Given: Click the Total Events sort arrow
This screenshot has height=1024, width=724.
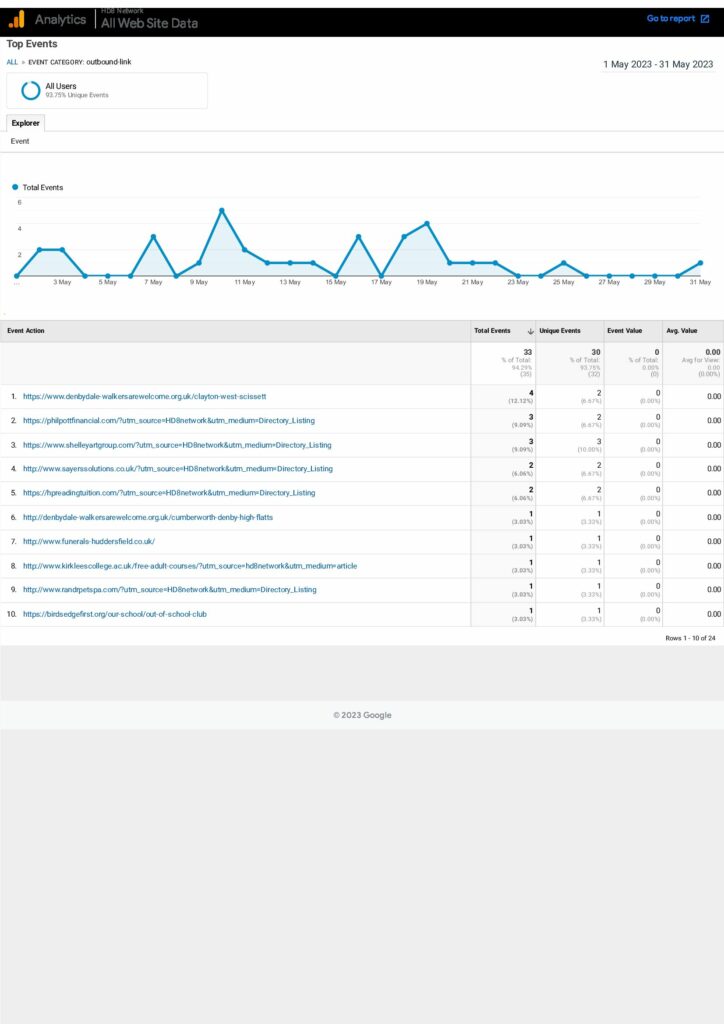Looking at the screenshot, I should point(530,331).
